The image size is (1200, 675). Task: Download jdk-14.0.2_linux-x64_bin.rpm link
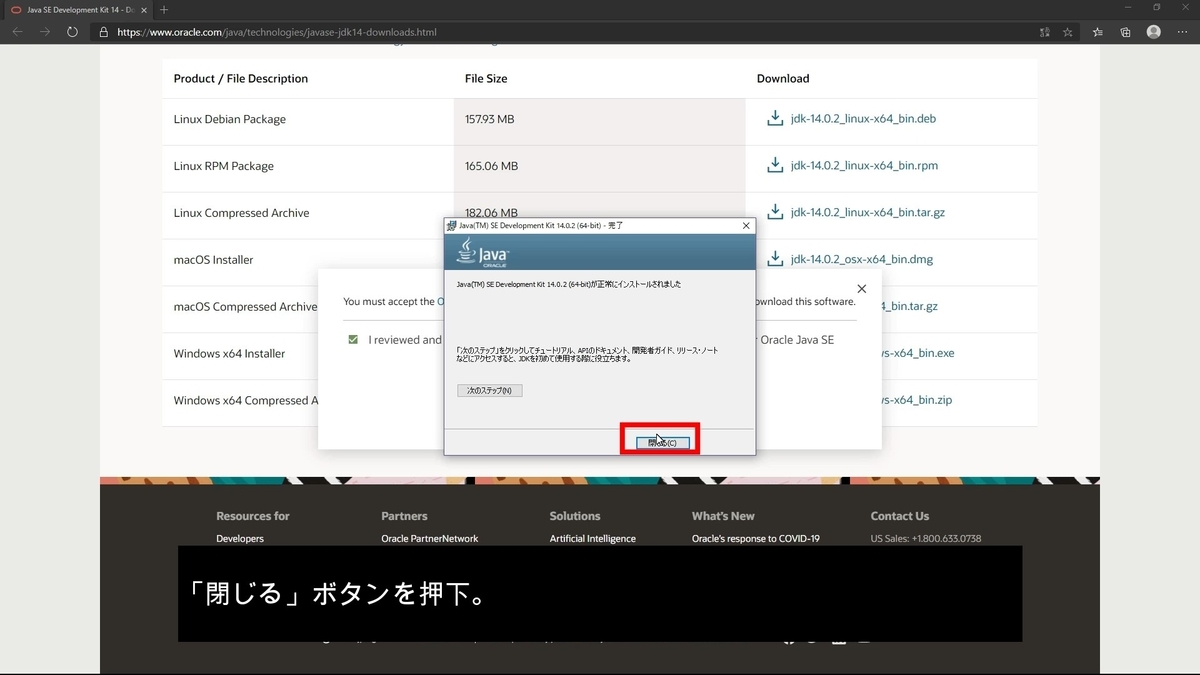click(x=864, y=165)
